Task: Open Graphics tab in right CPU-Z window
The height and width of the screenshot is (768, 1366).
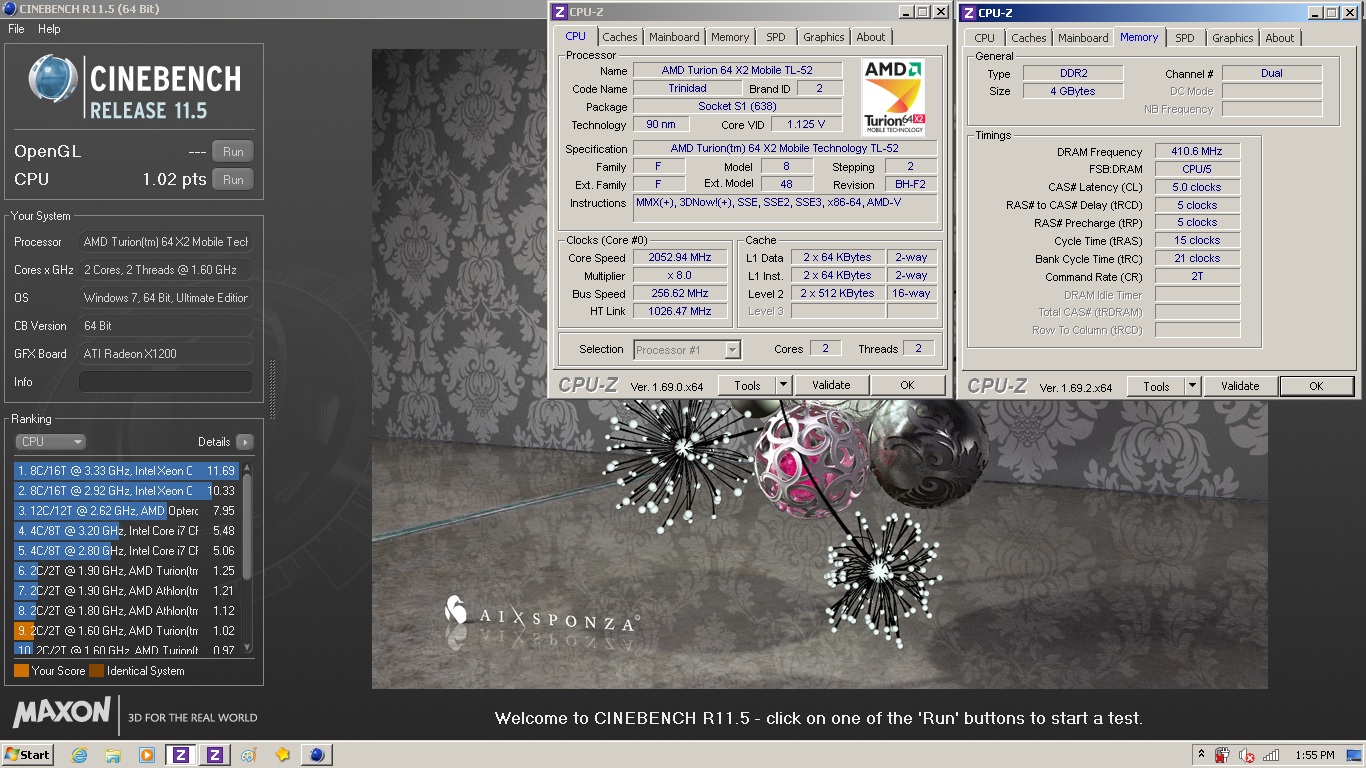Action: point(1233,38)
